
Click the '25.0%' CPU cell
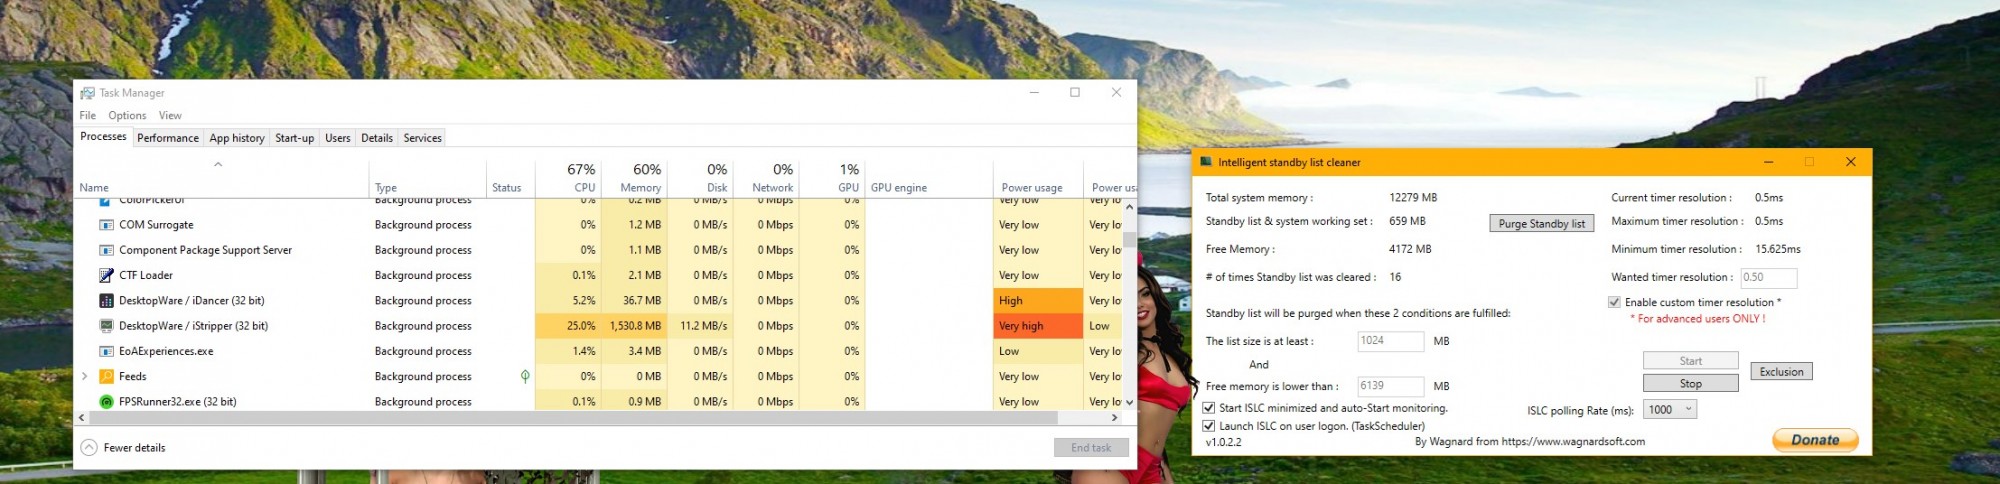pos(567,326)
